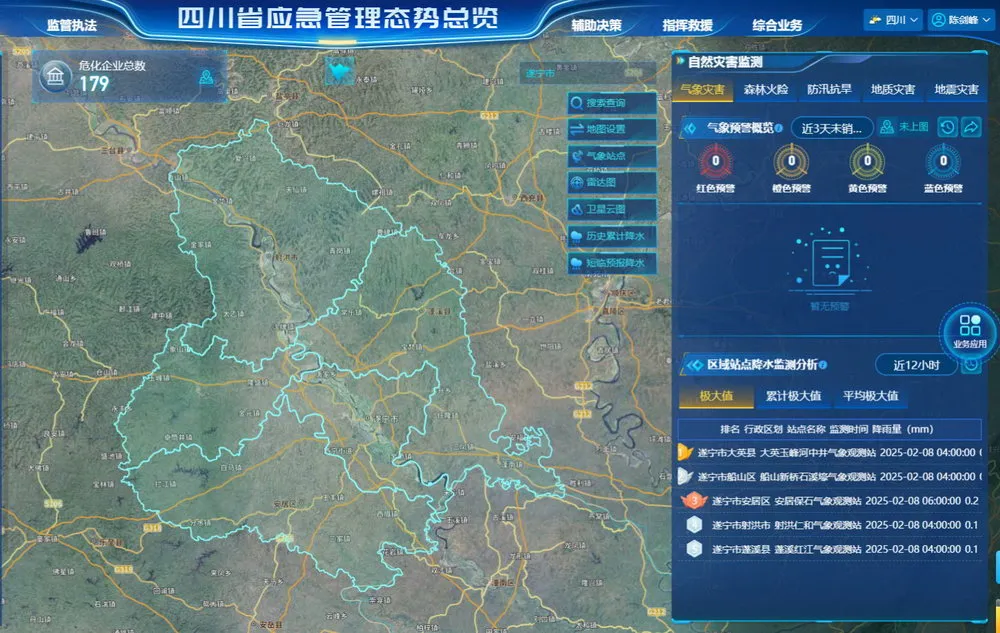Click the 业务应用 floating apps button
Image resolution: width=1000 pixels, height=633 pixels.
(x=969, y=331)
